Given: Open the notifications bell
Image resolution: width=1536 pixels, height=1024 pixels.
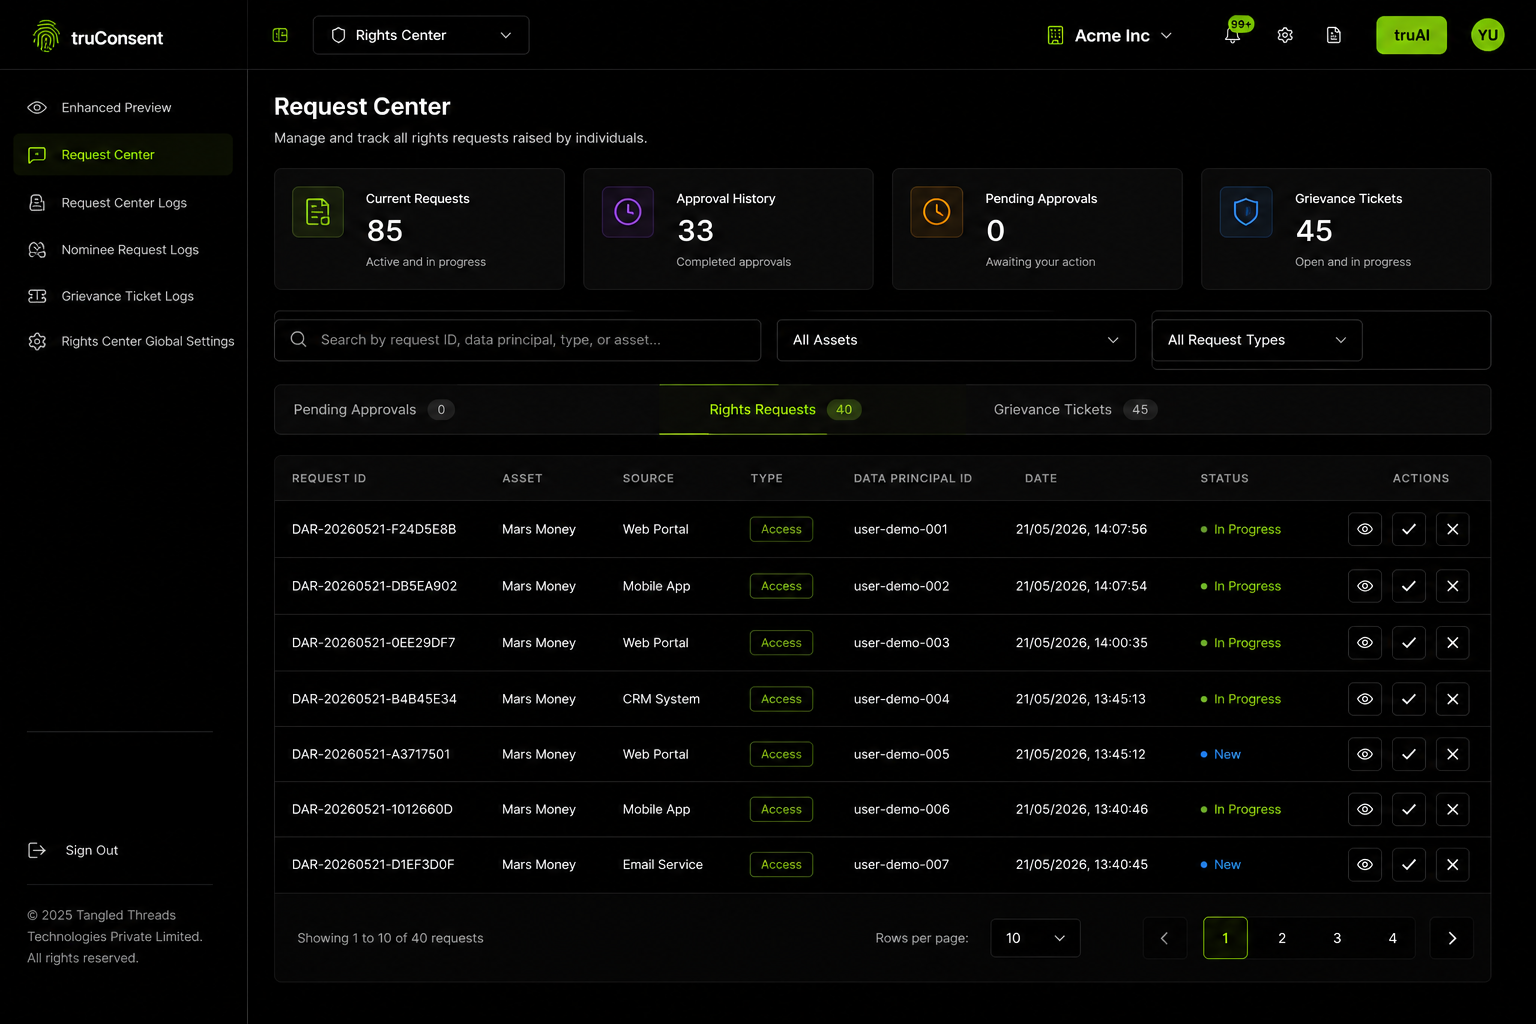Looking at the screenshot, I should tap(1232, 35).
